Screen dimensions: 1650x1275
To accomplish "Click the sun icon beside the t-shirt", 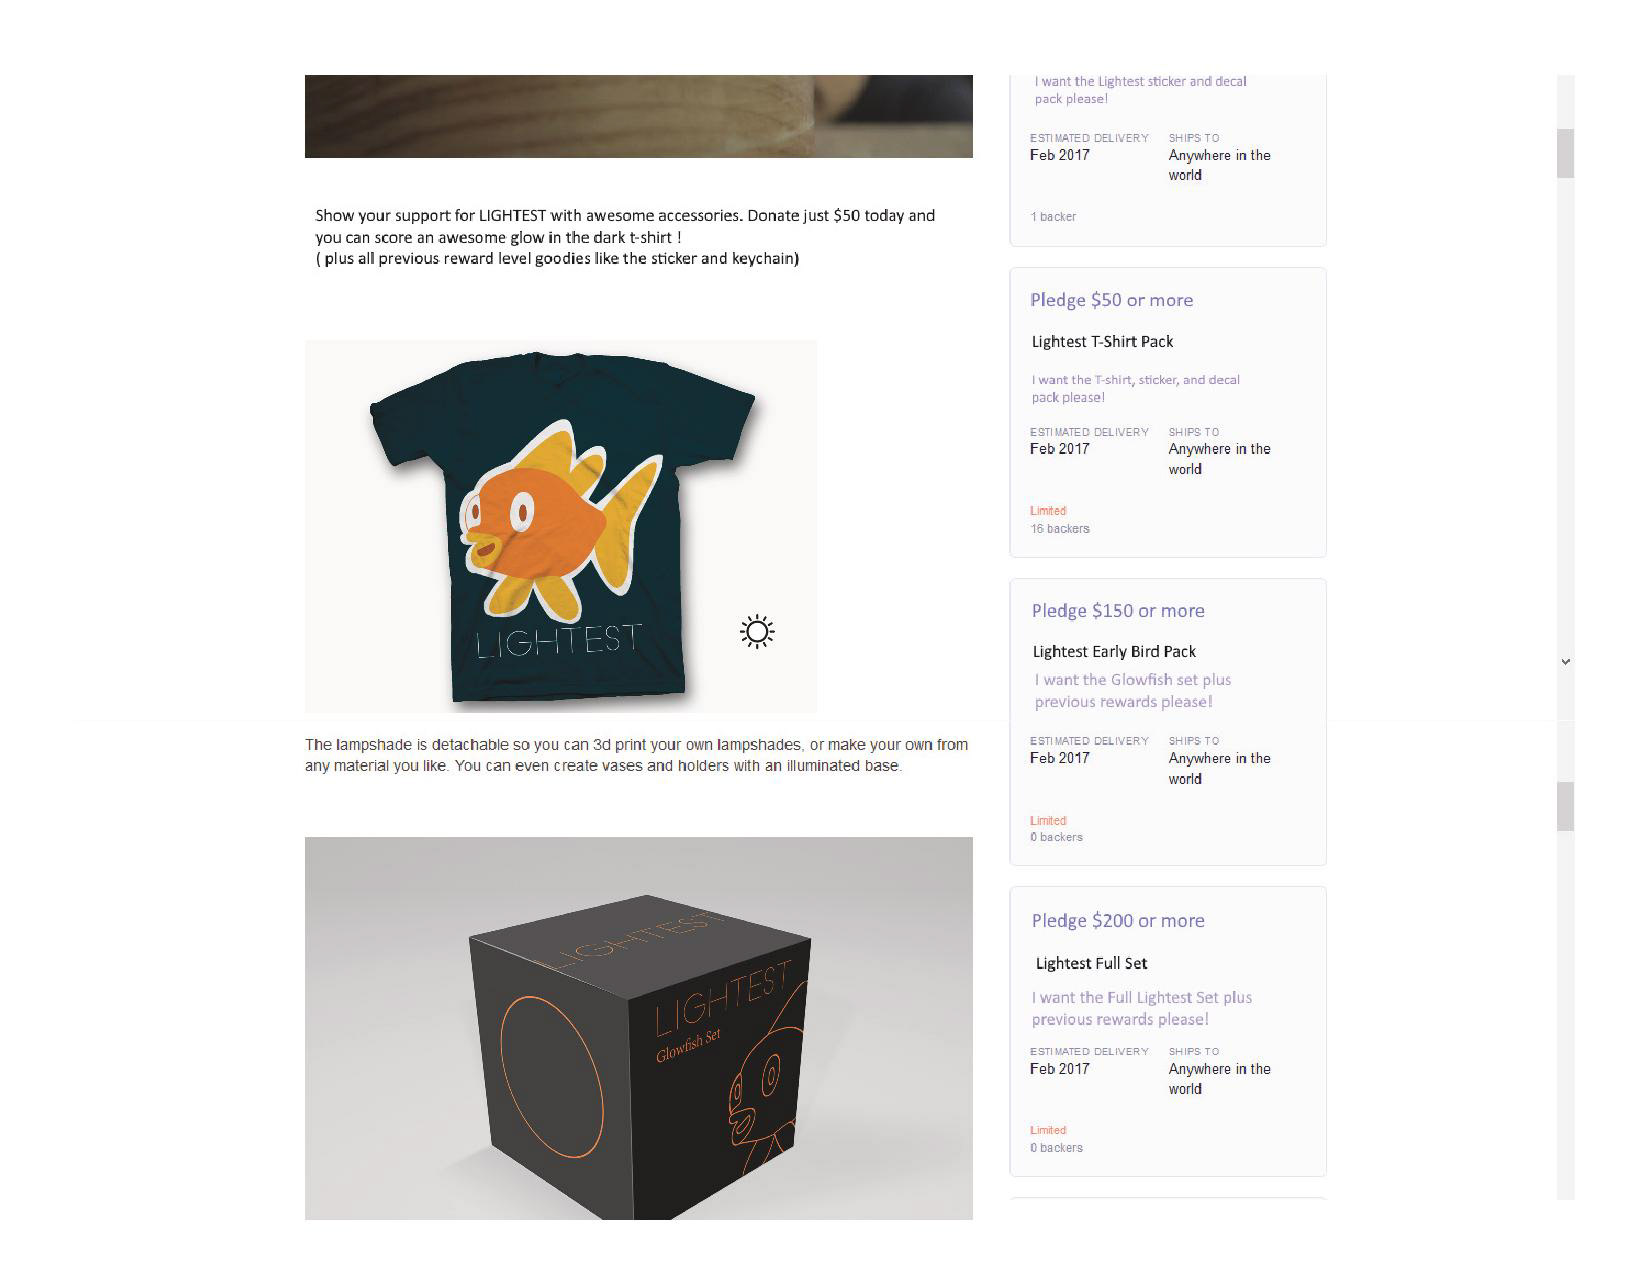I will (x=757, y=632).
